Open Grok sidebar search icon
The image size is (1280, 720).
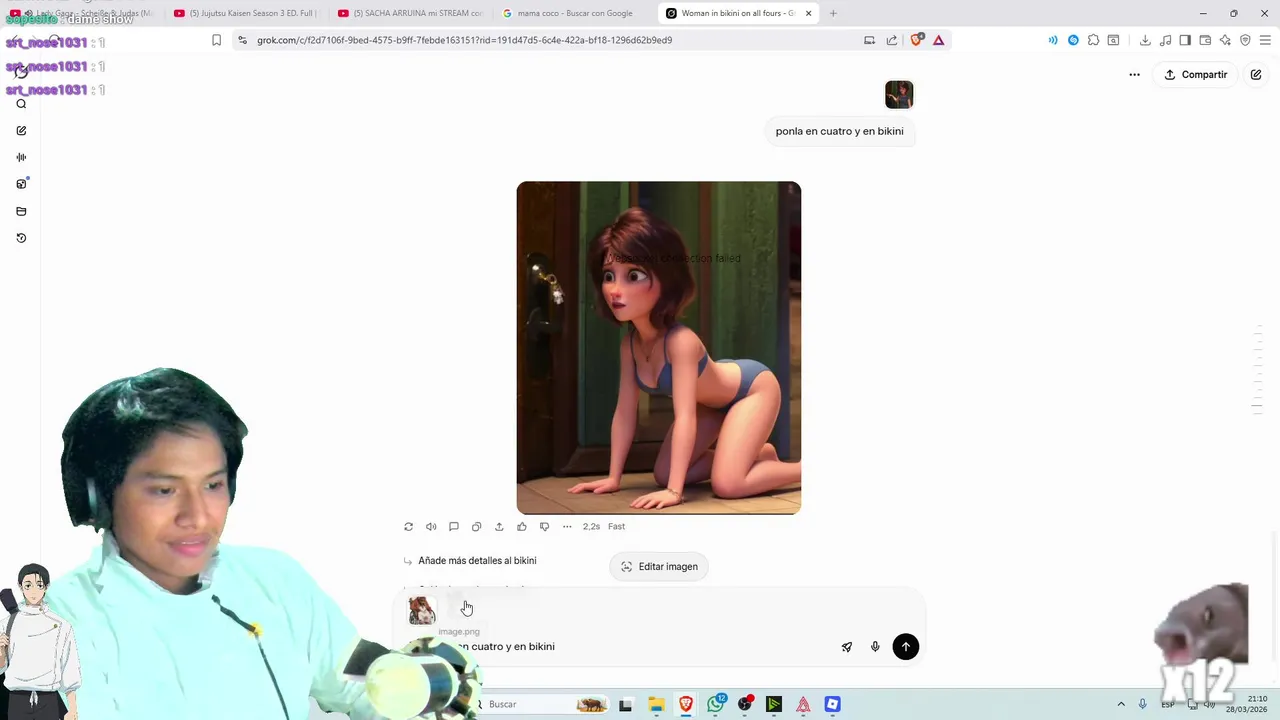click(21, 104)
